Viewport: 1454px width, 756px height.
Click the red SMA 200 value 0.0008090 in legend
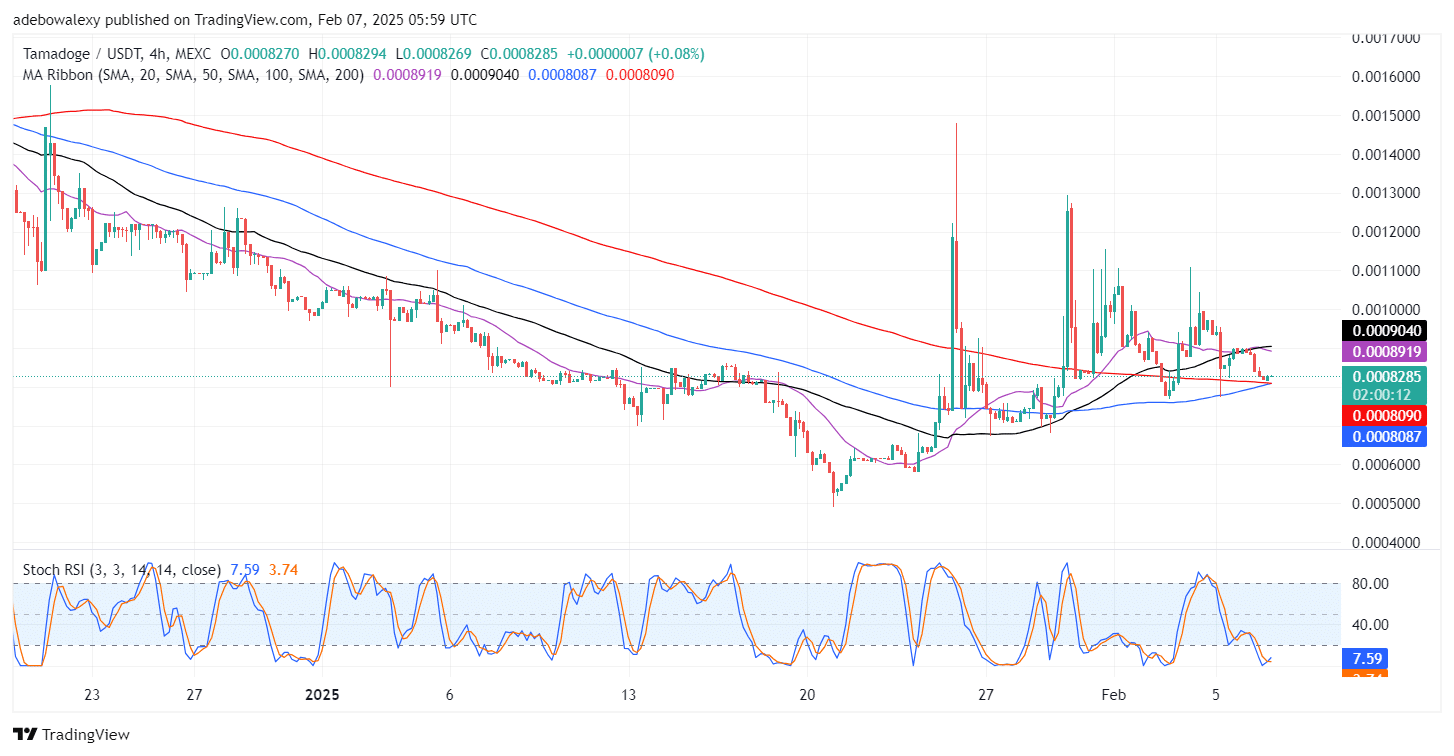click(x=640, y=74)
